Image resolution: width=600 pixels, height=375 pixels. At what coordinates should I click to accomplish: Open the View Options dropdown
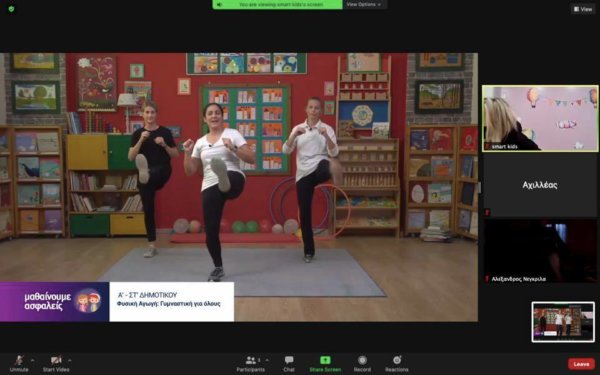[364, 5]
